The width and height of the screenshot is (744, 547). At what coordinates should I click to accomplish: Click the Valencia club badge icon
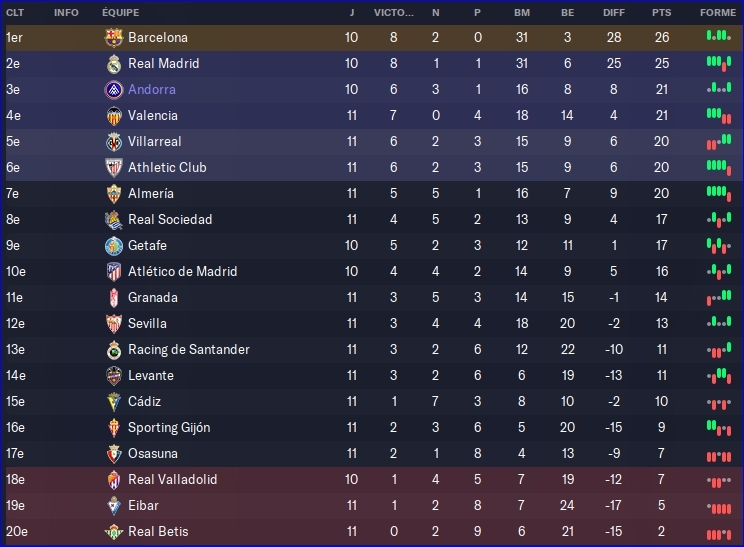pyautogui.click(x=113, y=115)
